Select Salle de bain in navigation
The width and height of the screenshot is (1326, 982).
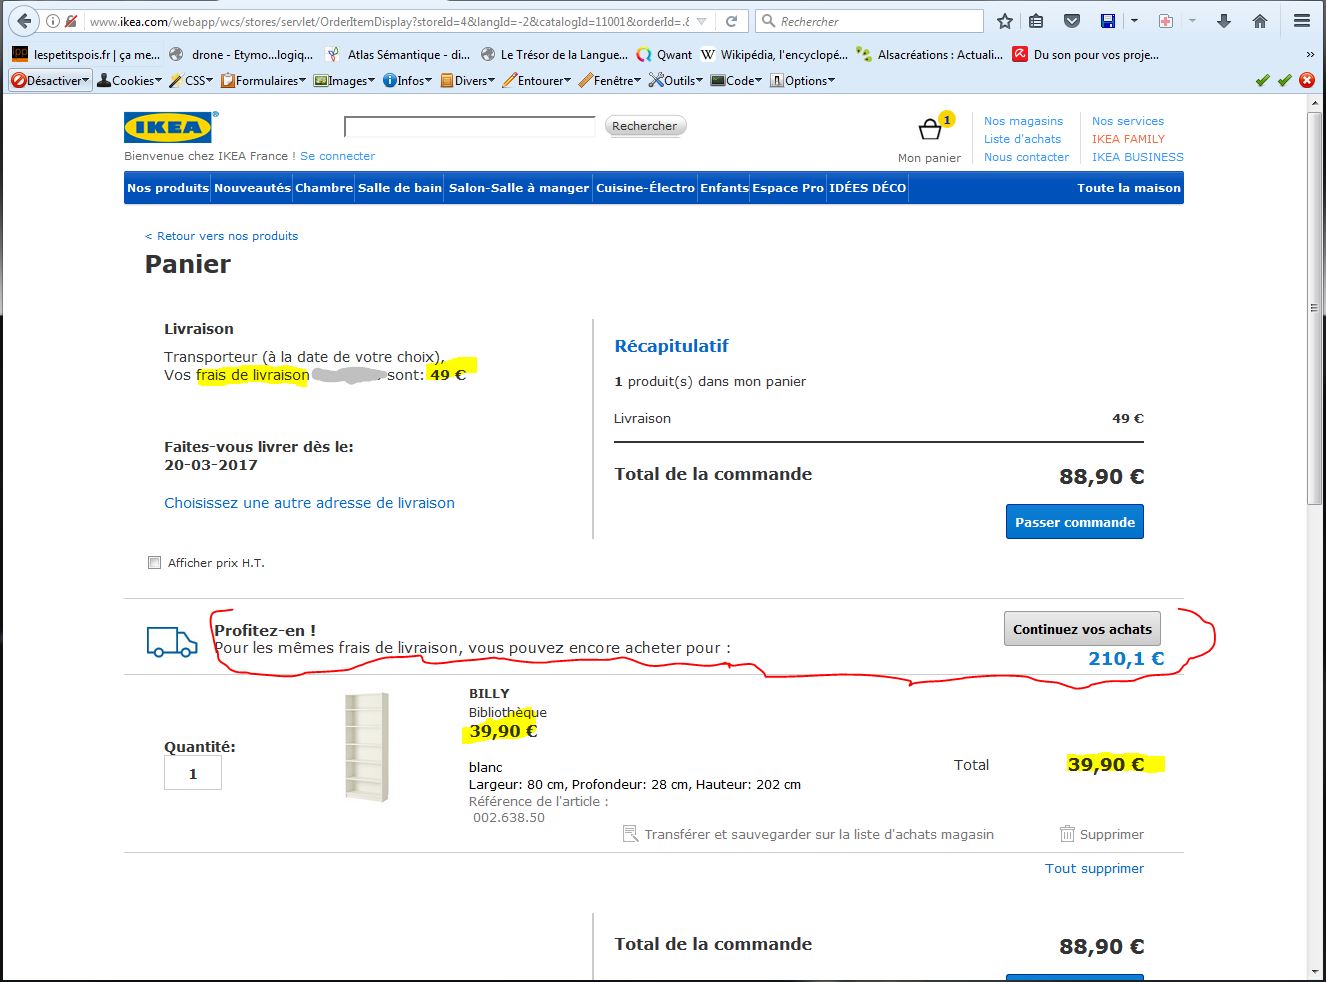pos(399,188)
